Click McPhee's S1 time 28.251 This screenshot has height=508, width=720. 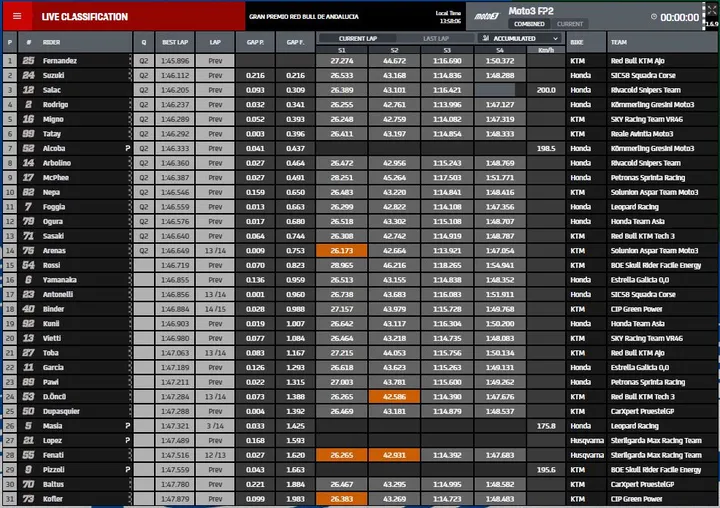pyautogui.click(x=342, y=178)
